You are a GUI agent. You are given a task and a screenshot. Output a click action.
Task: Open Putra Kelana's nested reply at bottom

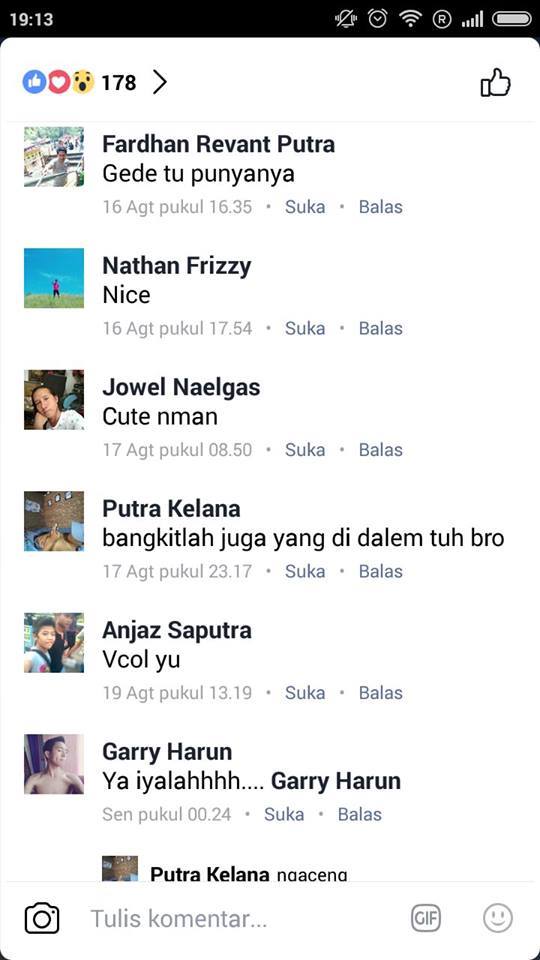[x=249, y=873]
